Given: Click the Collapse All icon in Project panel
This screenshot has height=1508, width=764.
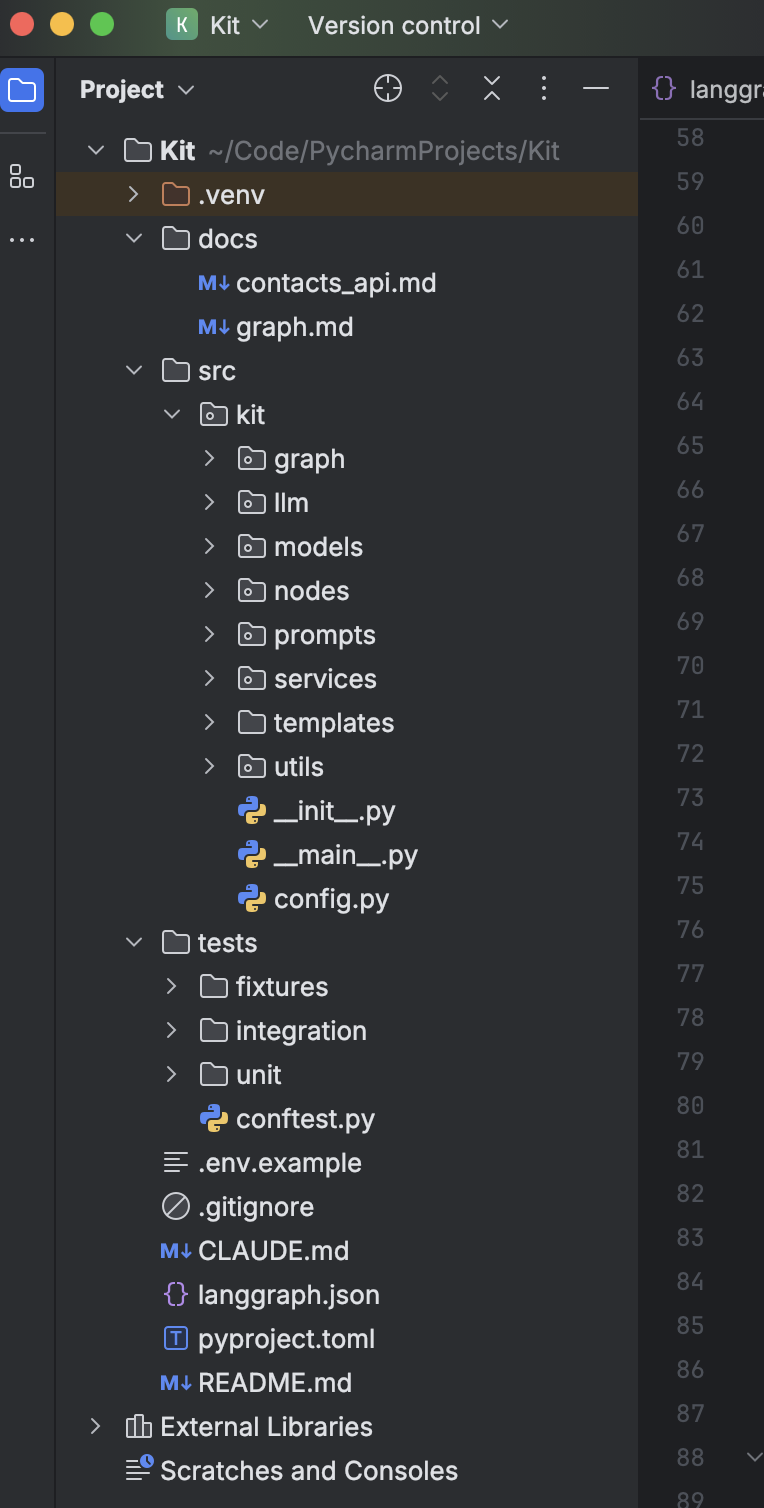Looking at the screenshot, I should tap(492, 89).
